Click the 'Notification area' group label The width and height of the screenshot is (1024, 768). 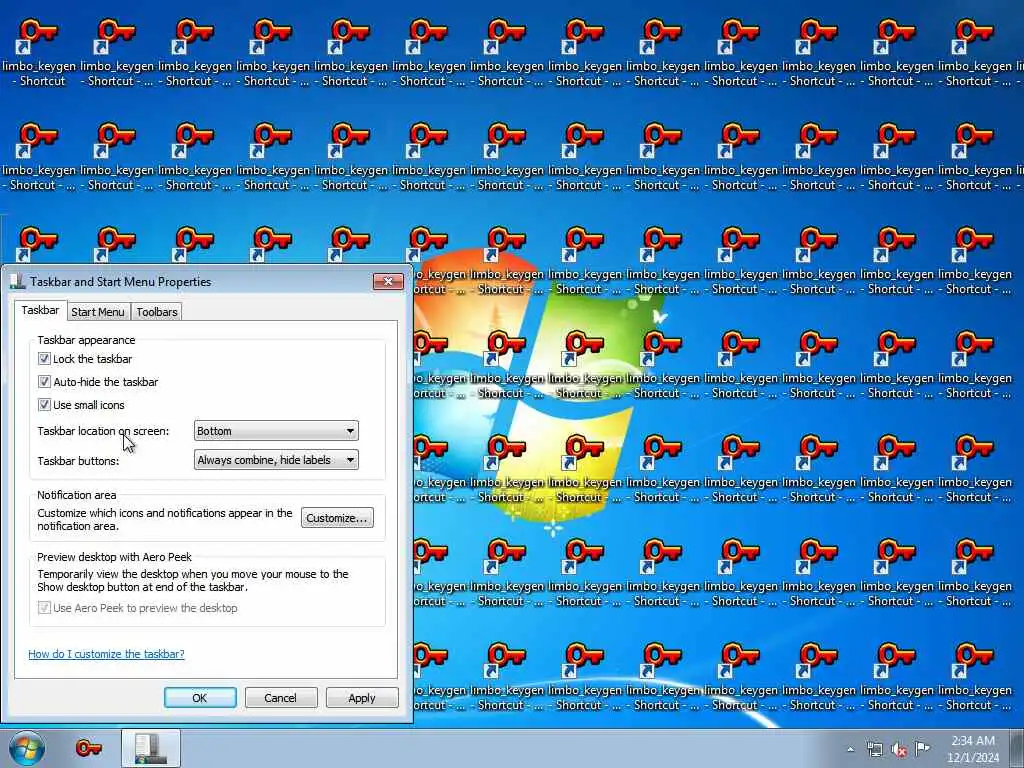click(76, 495)
